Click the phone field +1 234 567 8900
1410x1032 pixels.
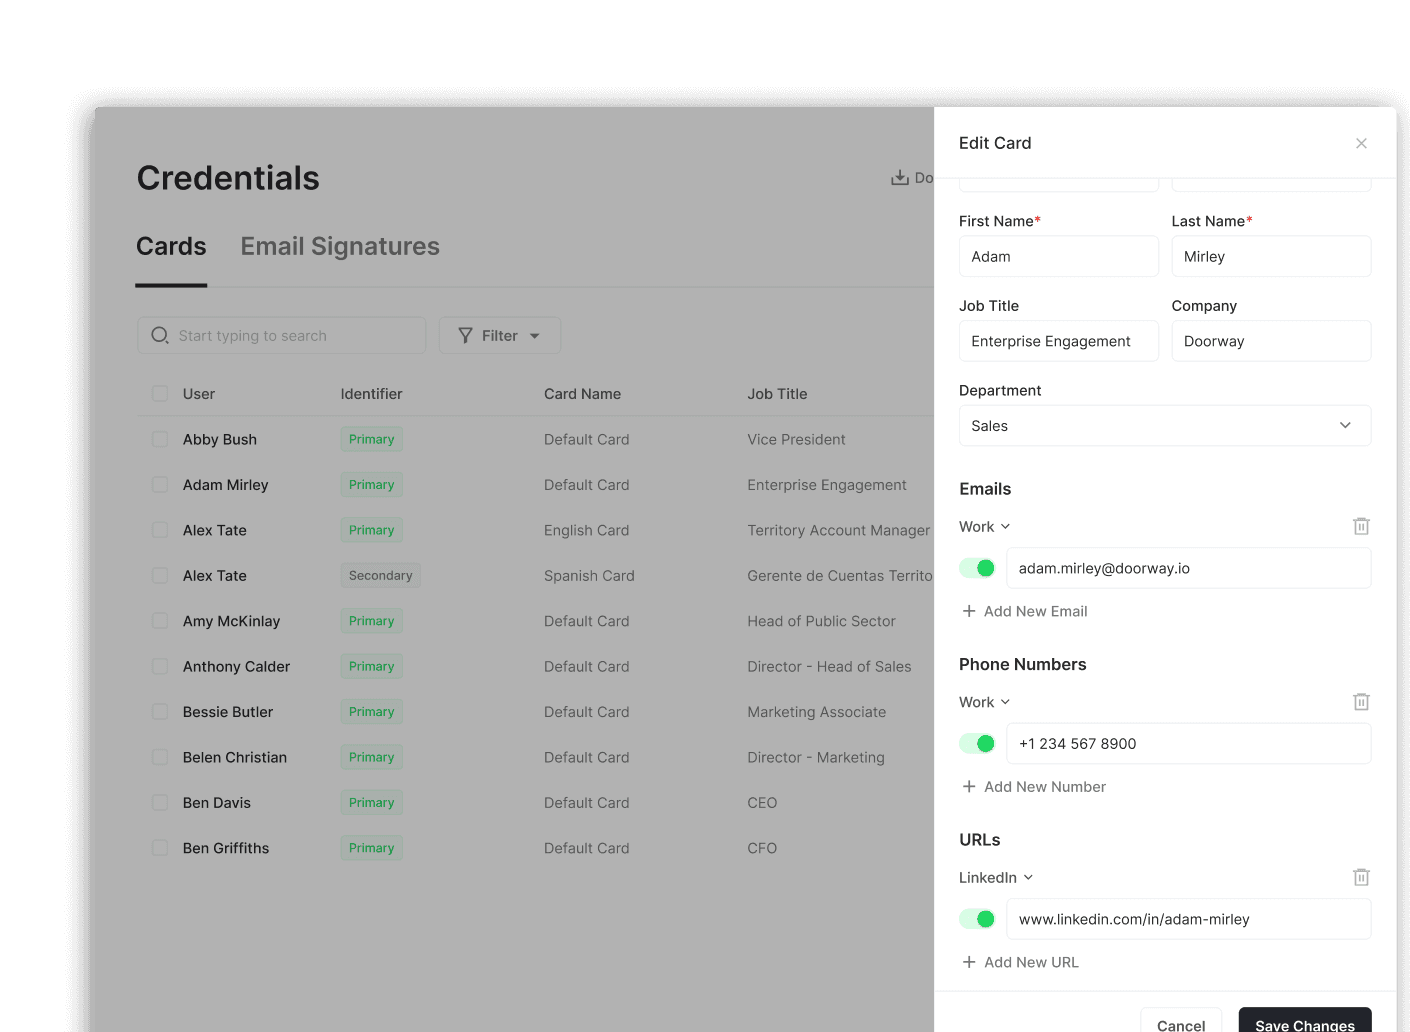coord(1189,744)
